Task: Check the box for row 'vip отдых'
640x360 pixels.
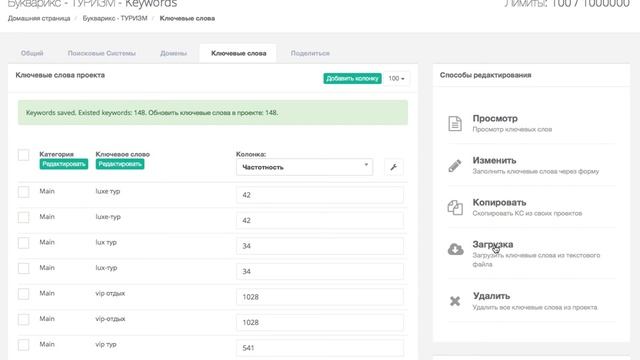Action: click(23, 294)
